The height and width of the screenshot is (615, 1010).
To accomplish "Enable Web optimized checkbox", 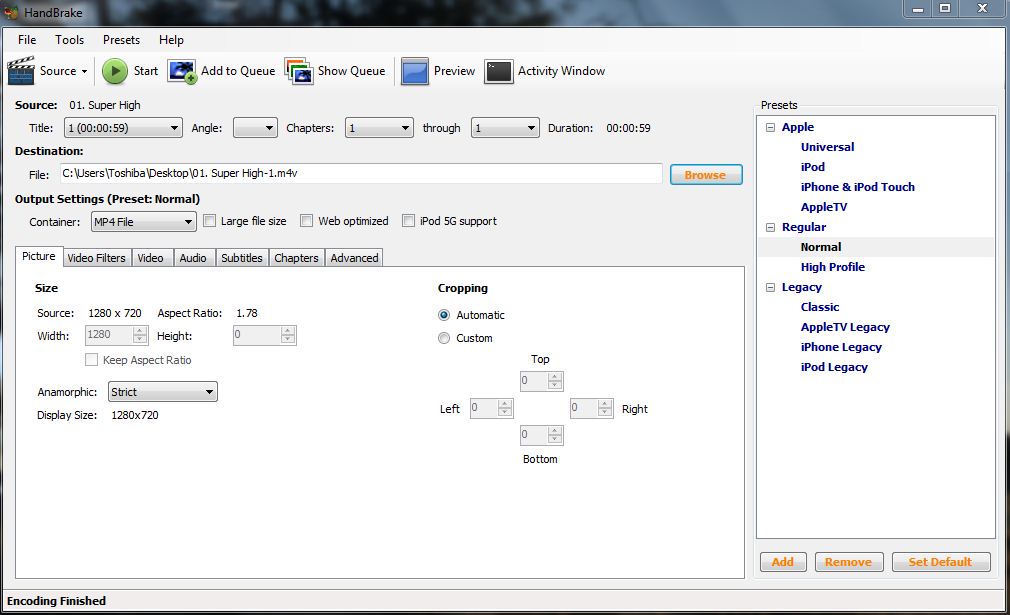I will (x=307, y=221).
